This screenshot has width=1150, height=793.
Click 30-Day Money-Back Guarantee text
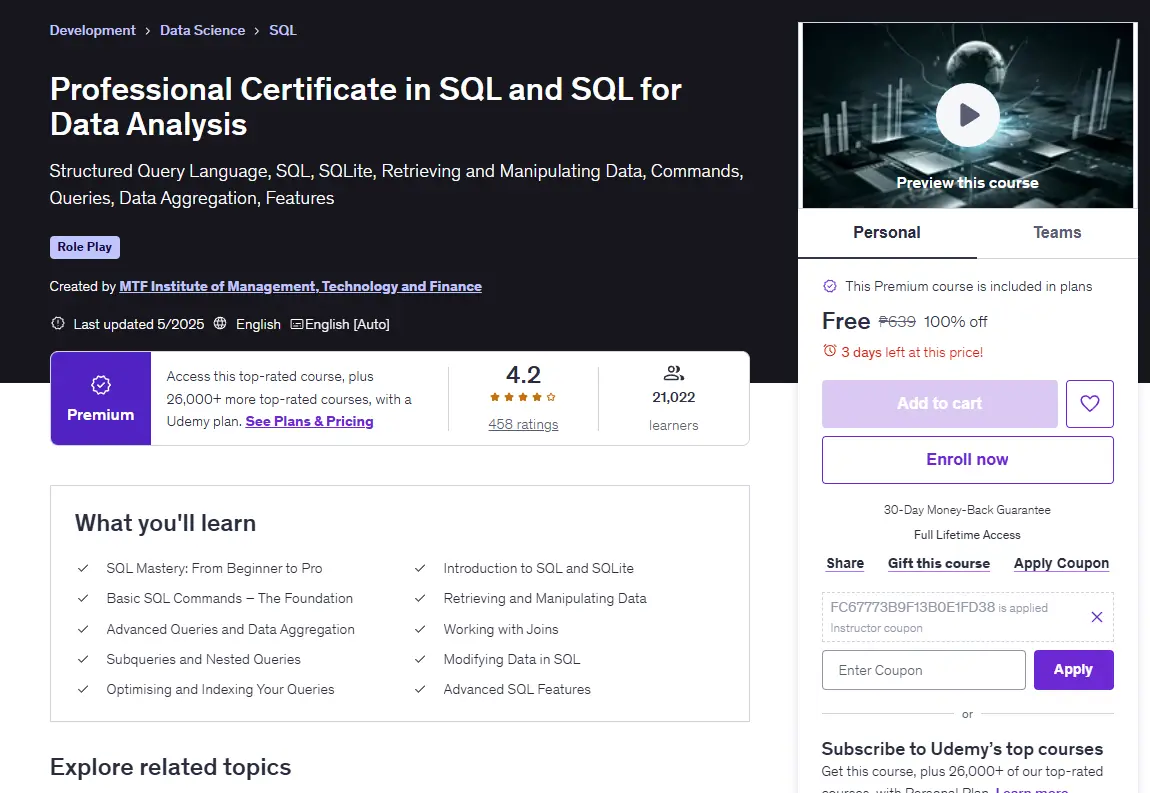tap(967, 510)
